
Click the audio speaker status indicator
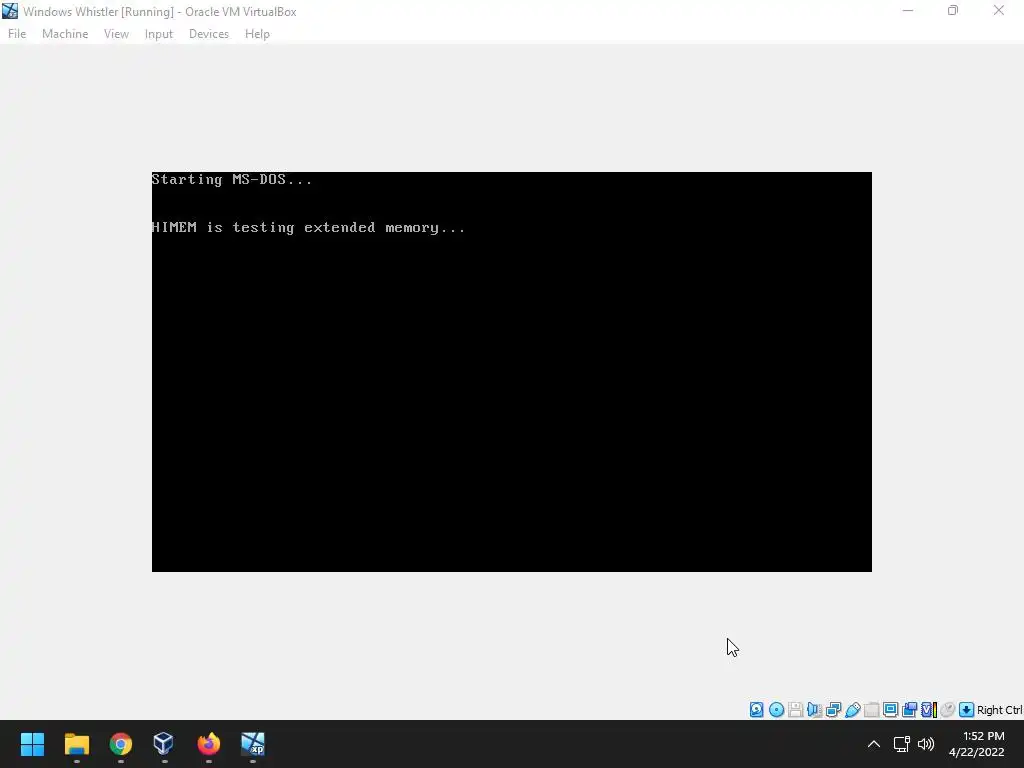(x=814, y=710)
